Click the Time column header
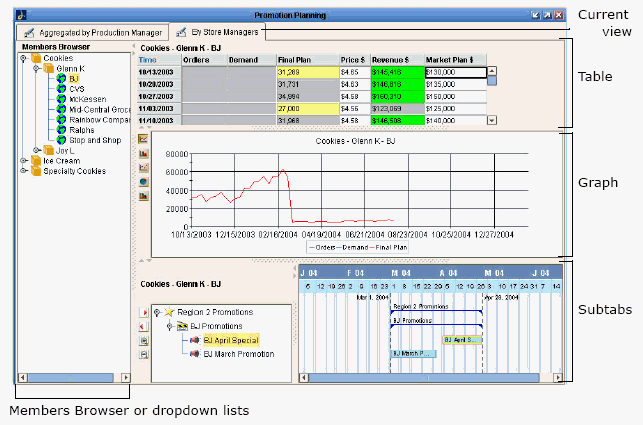This screenshot has width=643, height=425. click(159, 60)
